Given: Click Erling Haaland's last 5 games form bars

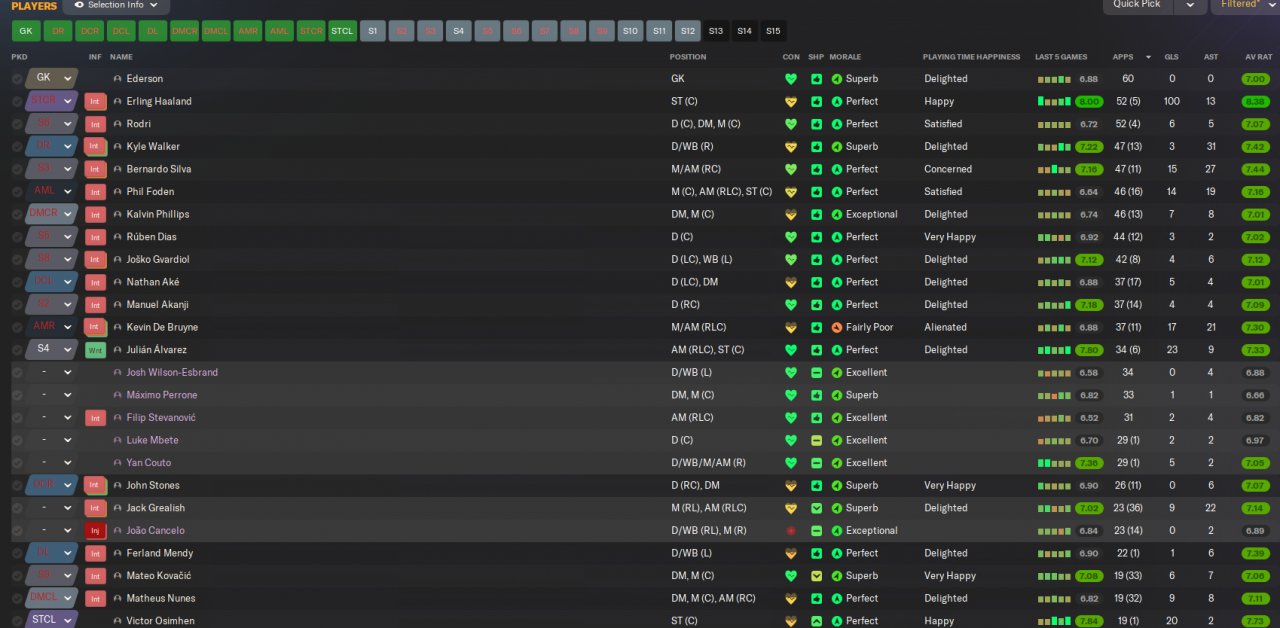Looking at the screenshot, I should coord(1054,101).
